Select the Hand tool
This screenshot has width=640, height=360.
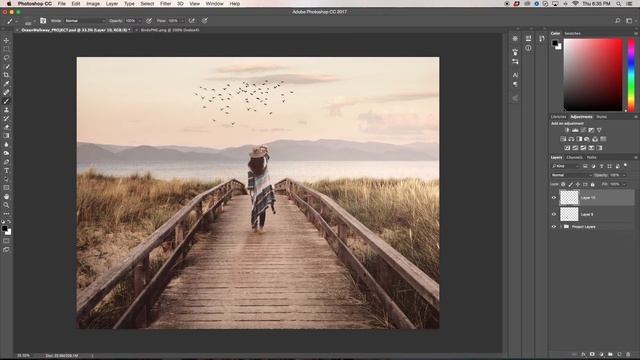(6, 196)
